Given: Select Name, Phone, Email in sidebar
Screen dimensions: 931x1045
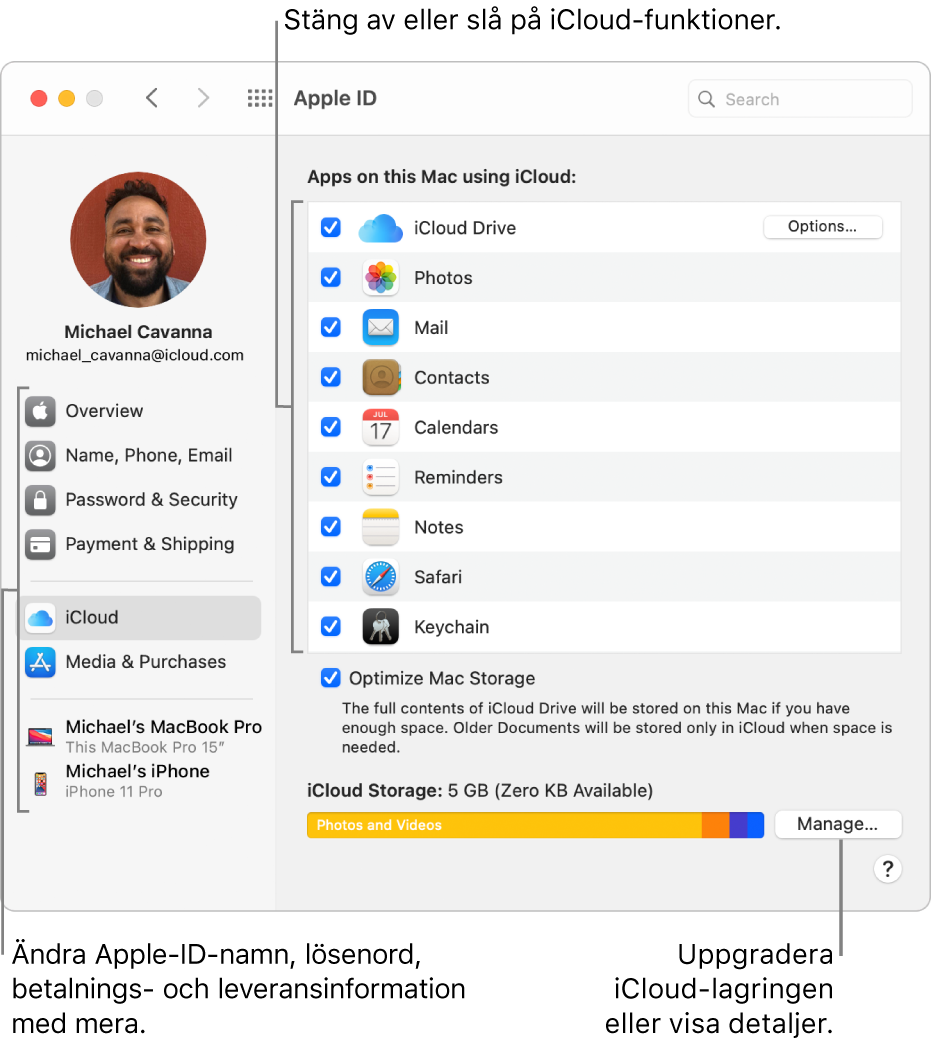Looking at the screenshot, I should pyautogui.click(x=149, y=456).
